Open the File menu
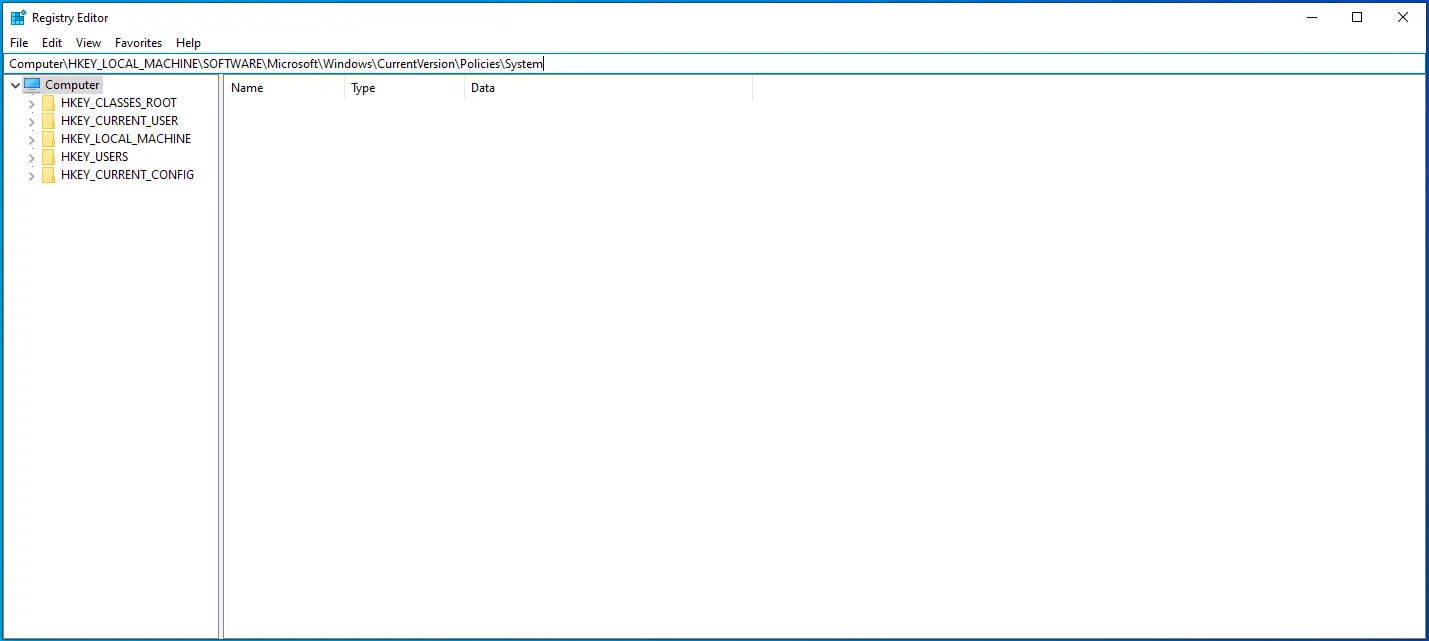Image resolution: width=1429 pixels, height=641 pixels. pyautogui.click(x=19, y=43)
